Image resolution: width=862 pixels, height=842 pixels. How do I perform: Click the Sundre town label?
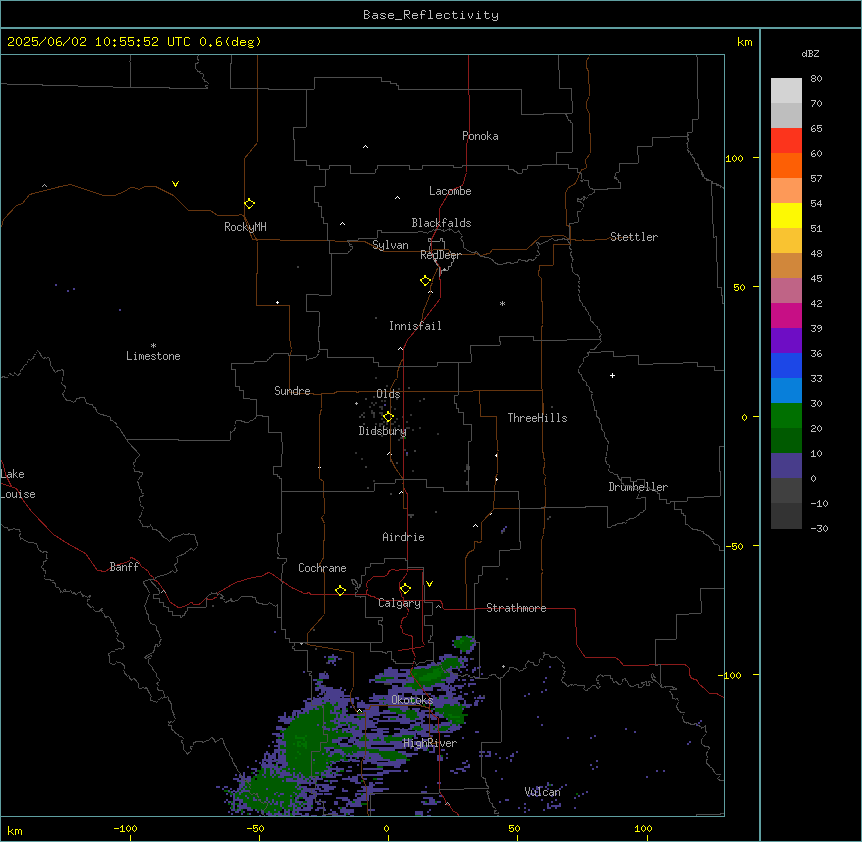click(x=292, y=391)
